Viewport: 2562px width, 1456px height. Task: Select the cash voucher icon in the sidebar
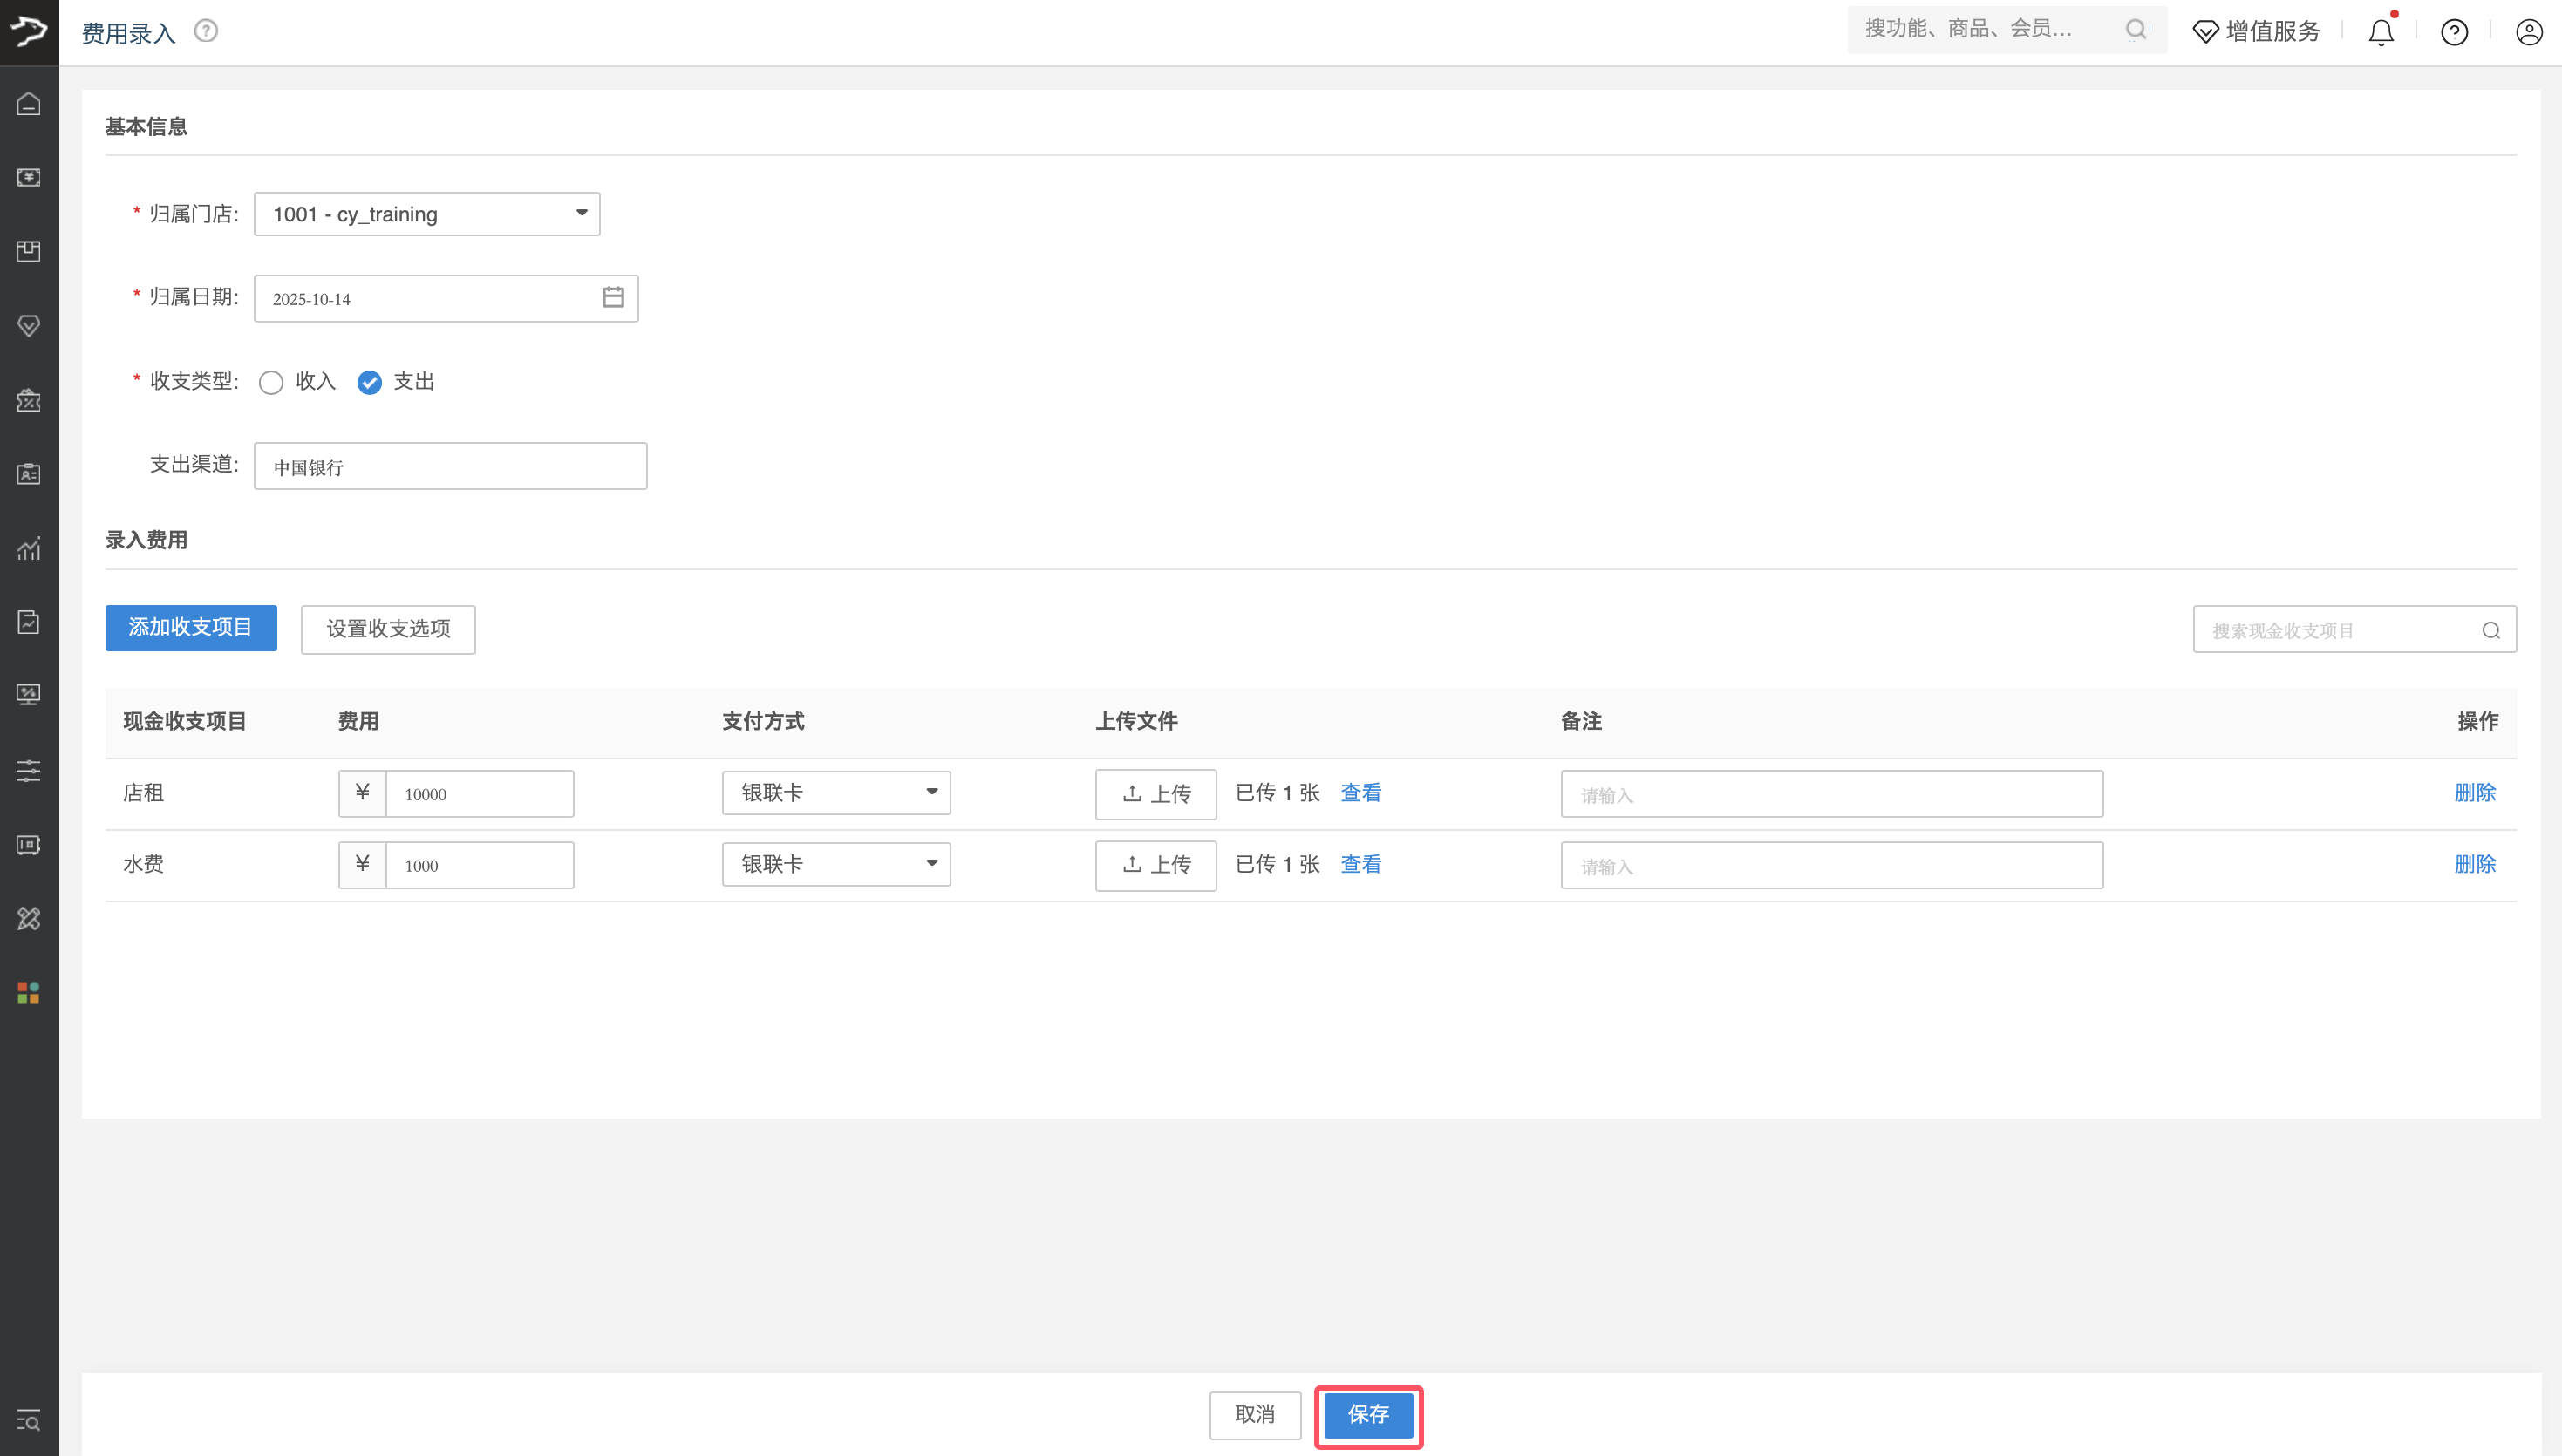29,177
